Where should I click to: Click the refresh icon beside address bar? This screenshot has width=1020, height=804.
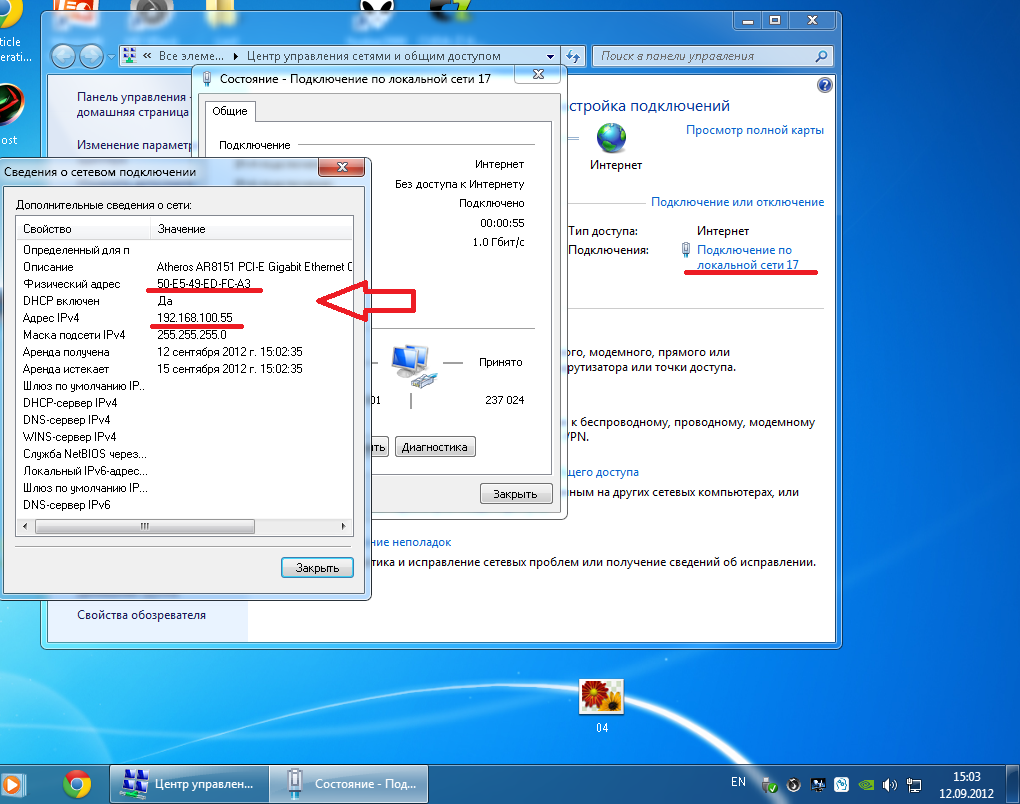coord(573,57)
